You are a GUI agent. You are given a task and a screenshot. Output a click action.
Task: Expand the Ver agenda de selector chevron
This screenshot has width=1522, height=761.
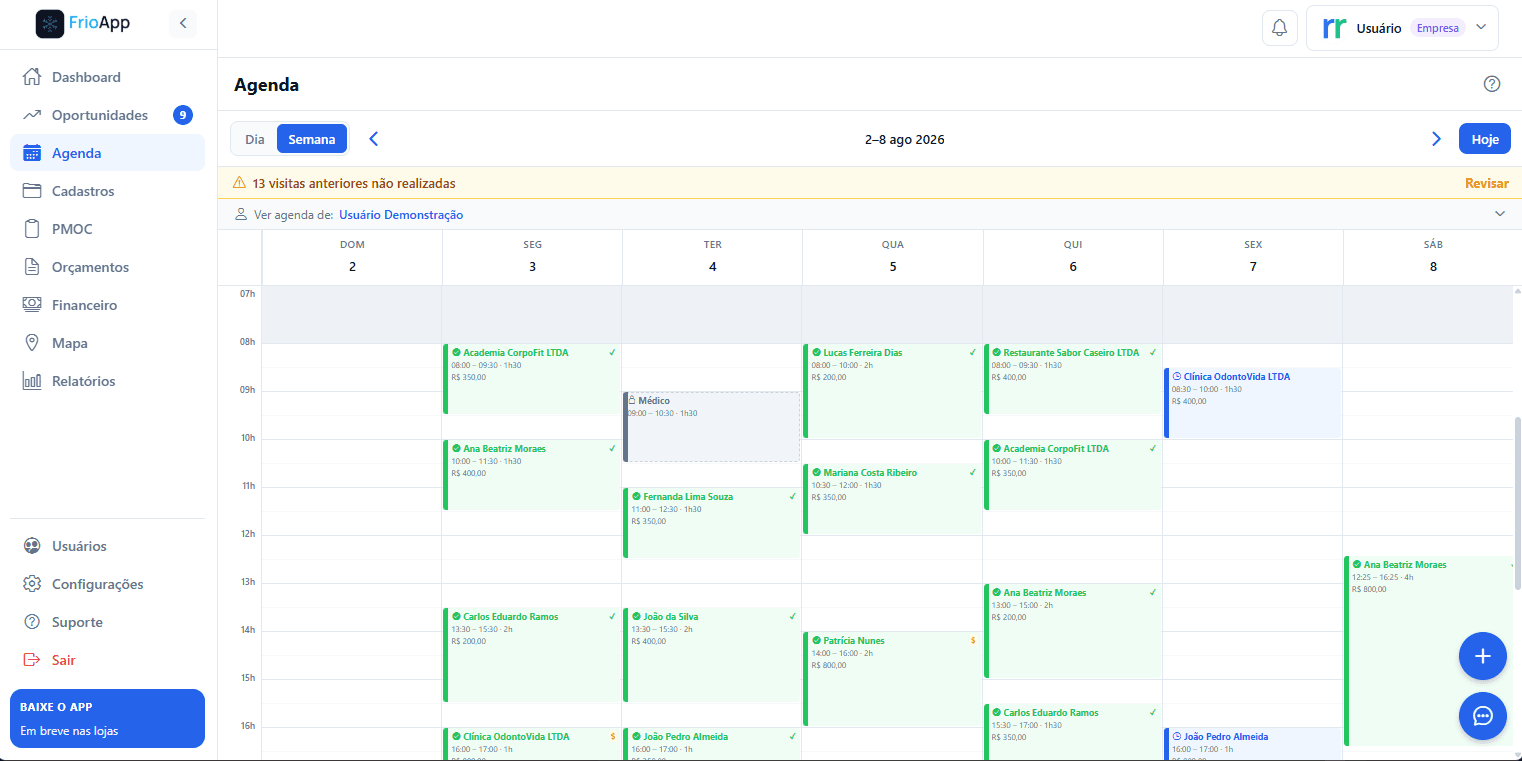(1500, 214)
